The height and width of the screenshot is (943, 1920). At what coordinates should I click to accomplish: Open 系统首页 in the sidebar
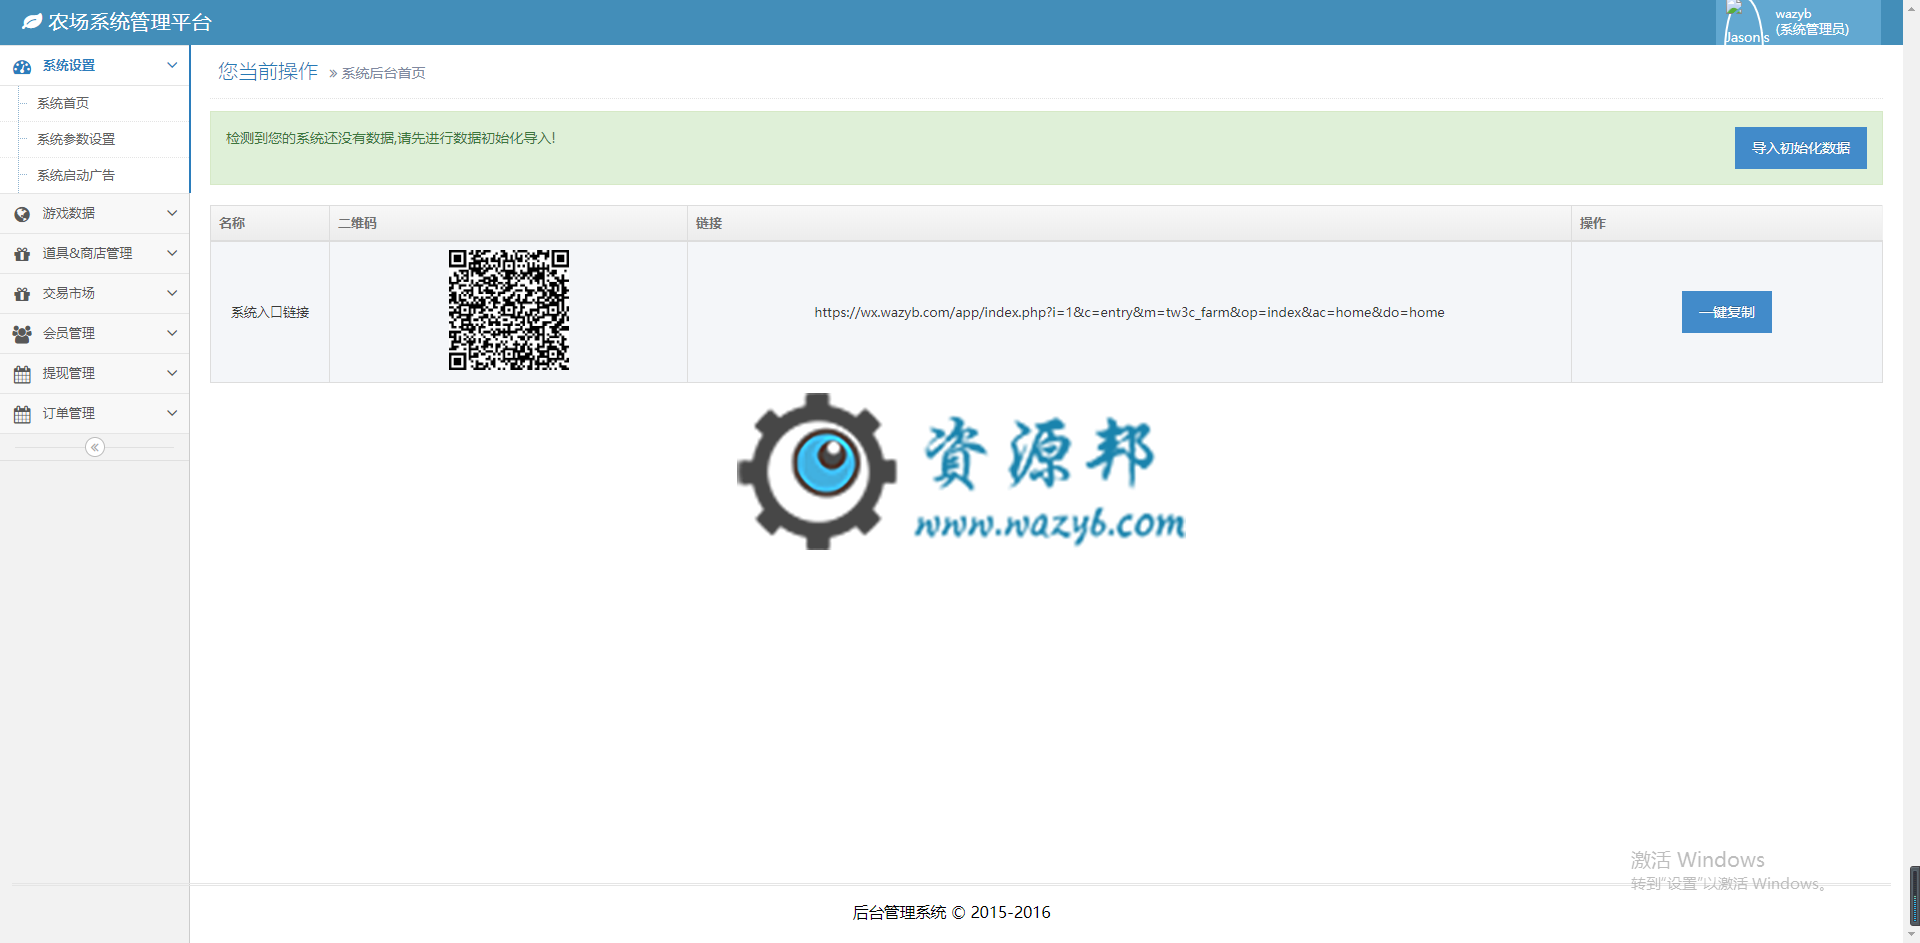[63, 103]
